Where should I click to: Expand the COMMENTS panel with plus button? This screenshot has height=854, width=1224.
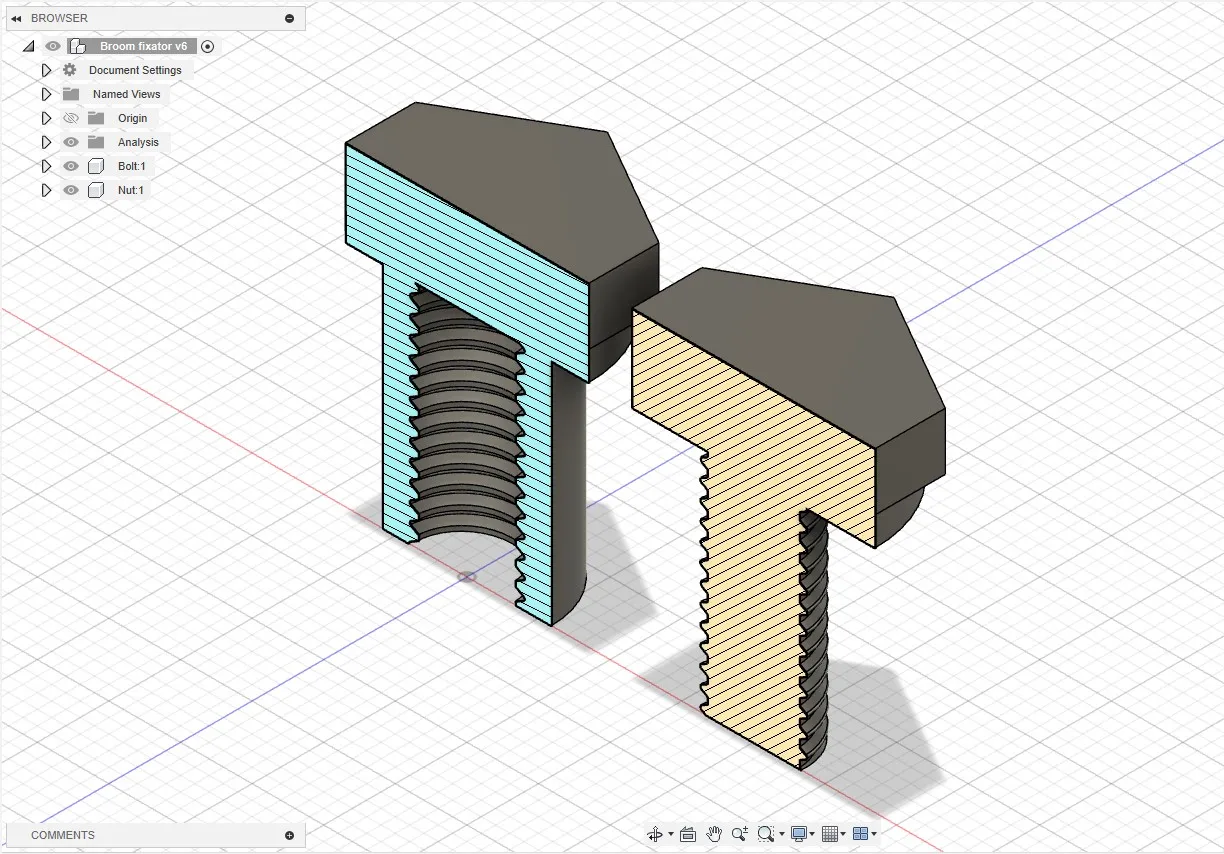pyautogui.click(x=289, y=835)
